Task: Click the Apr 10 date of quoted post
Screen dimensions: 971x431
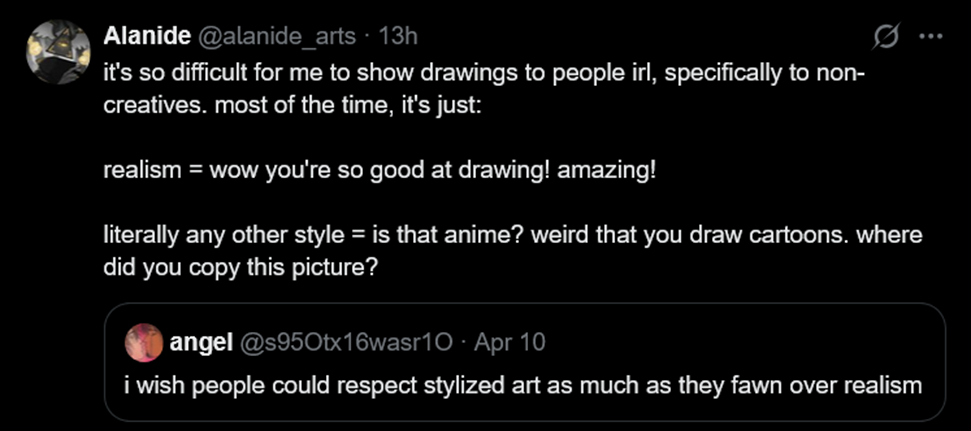Action: click(510, 343)
